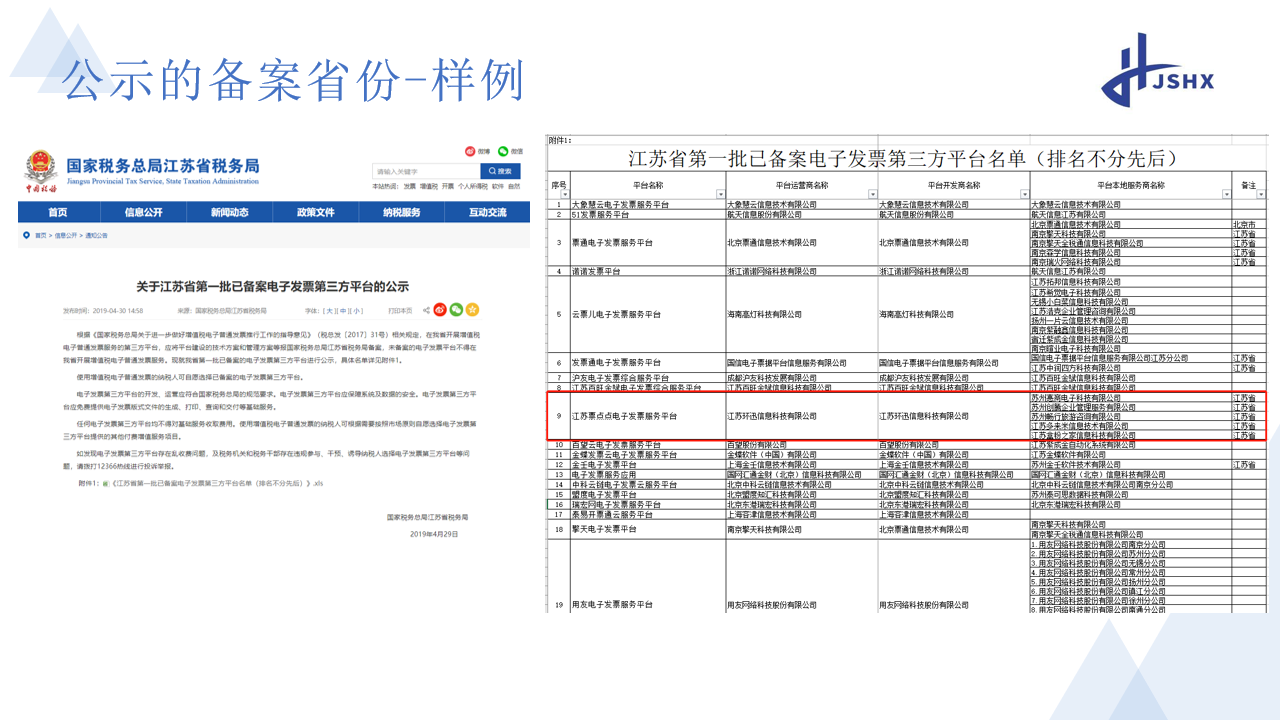Click the gray share icon beside 打印本页
Image resolution: width=1280 pixels, height=720 pixels.
pos(426,310)
